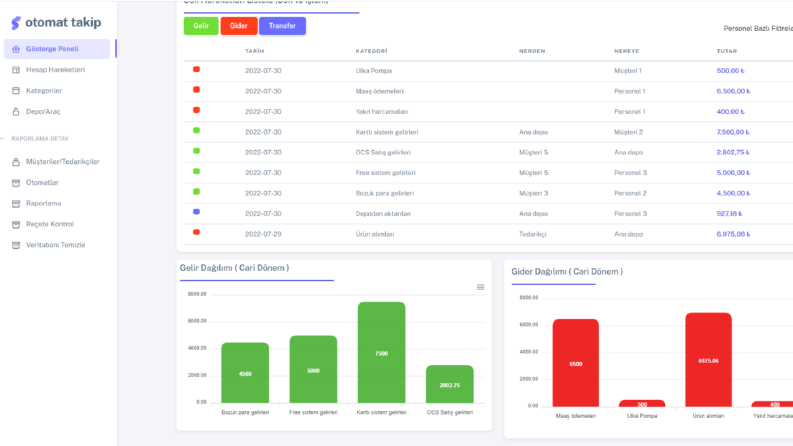The image size is (793, 446).
Task: Open Müşteriler/Tedarikçiler menu item
Action: [x=57, y=162]
